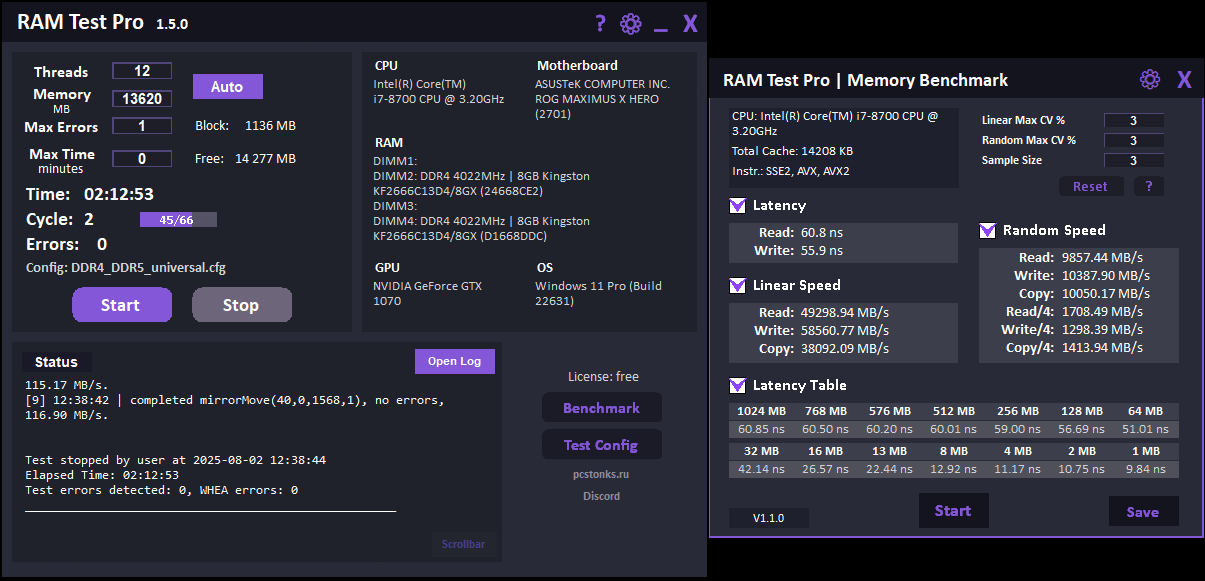Screen dimensions: 1205x581
Task: Toggle the Latency Table checkbox
Action: pyautogui.click(x=738, y=385)
